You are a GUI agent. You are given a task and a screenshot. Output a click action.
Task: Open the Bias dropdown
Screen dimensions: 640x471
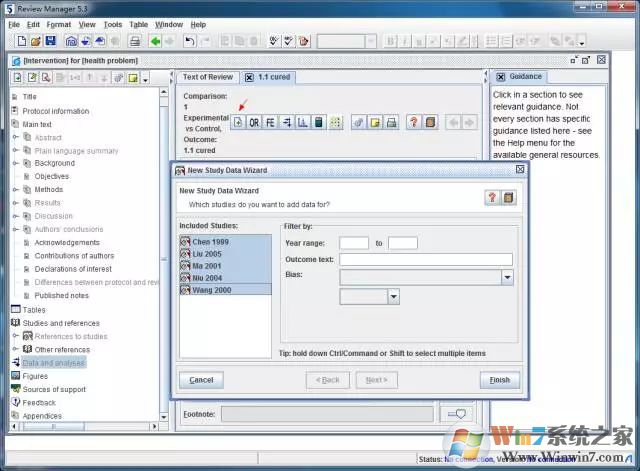point(507,277)
